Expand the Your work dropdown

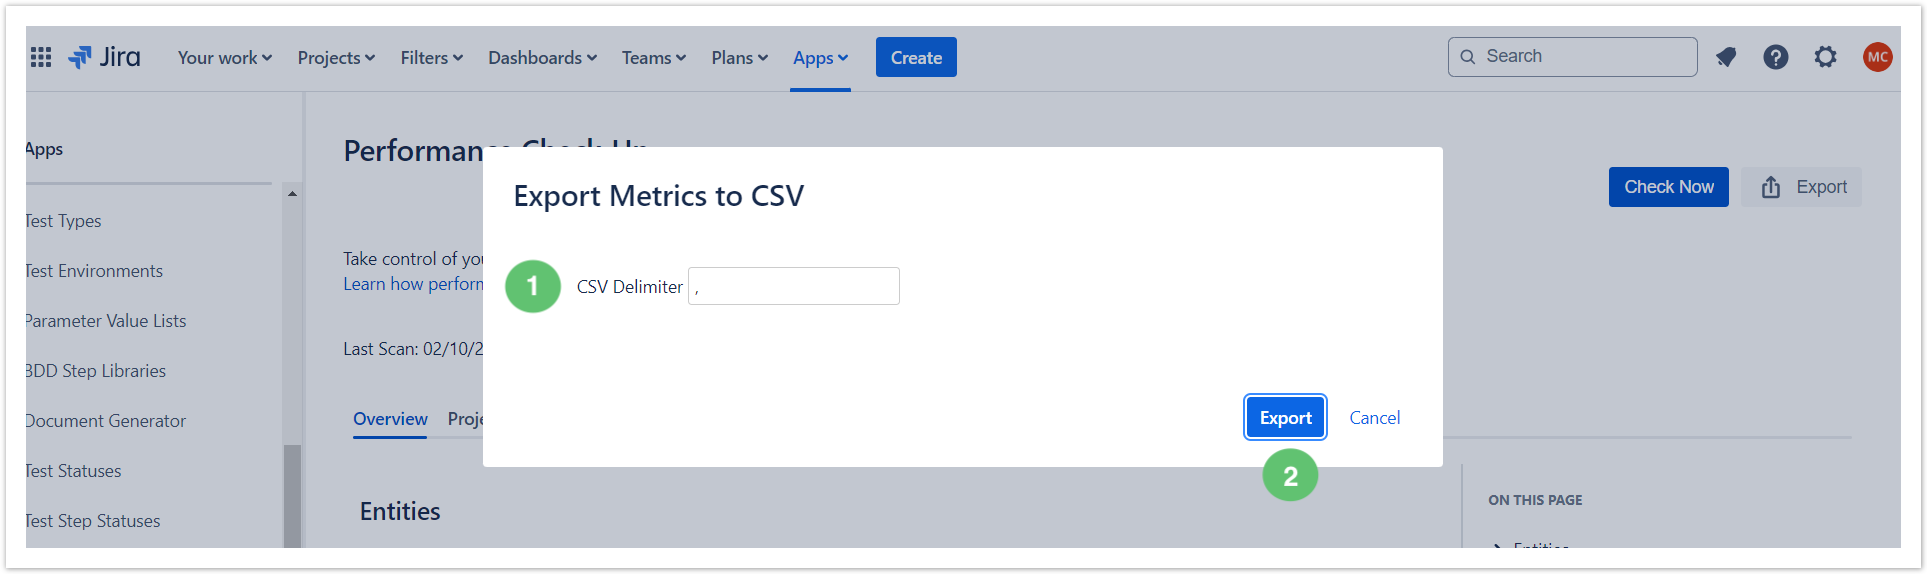225,58
